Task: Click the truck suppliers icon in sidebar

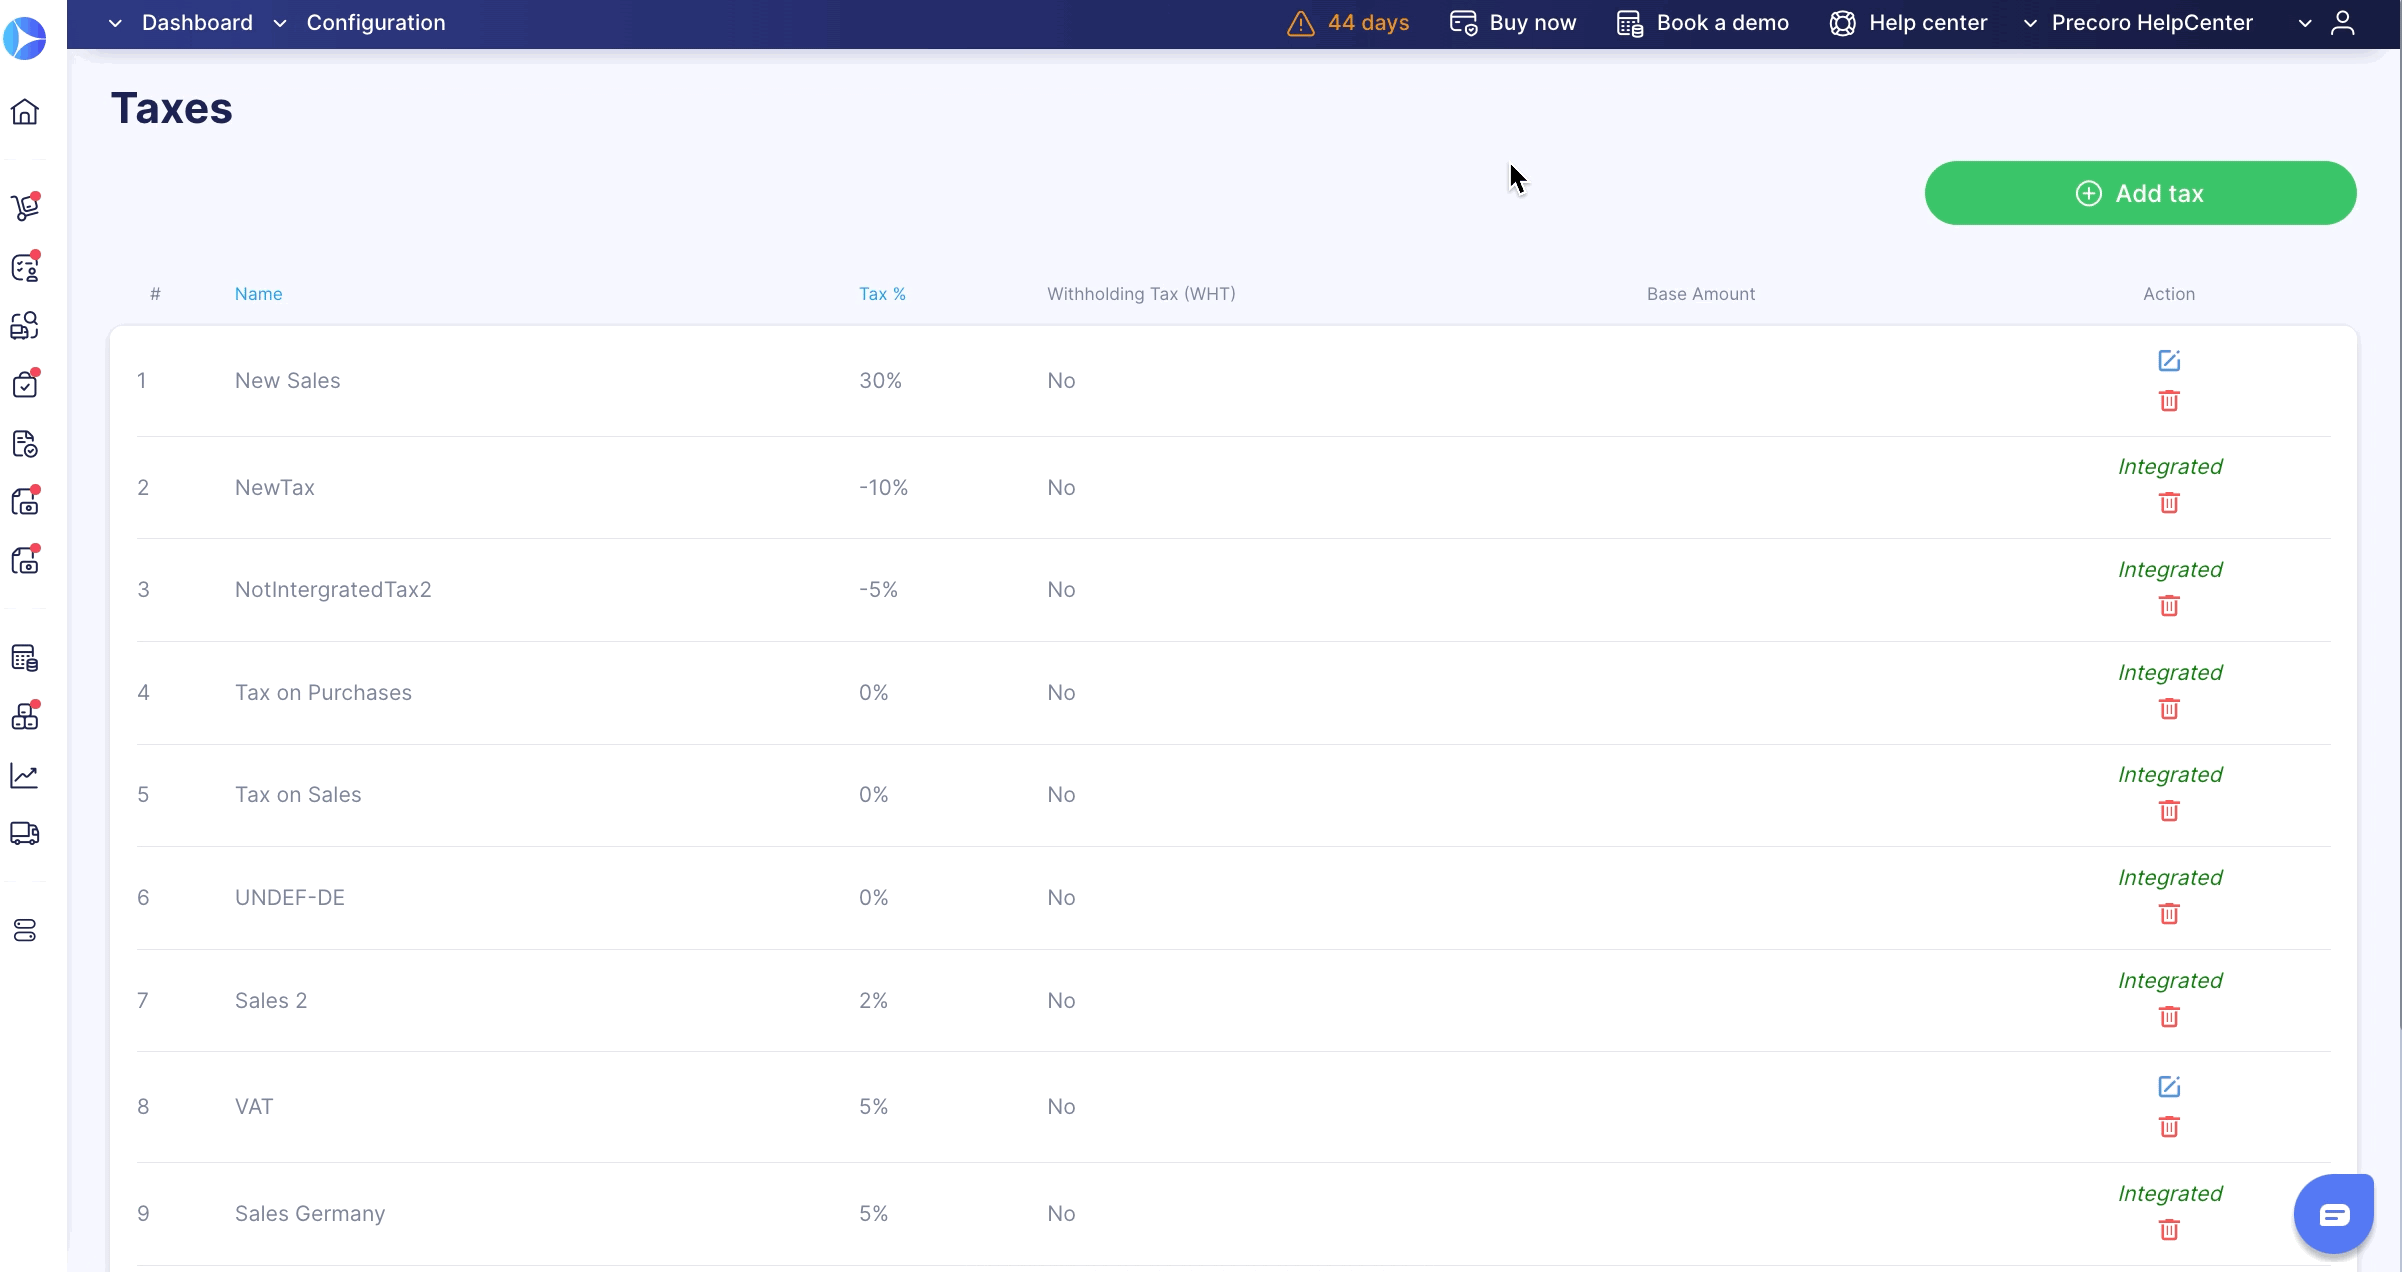Action: click(25, 833)
